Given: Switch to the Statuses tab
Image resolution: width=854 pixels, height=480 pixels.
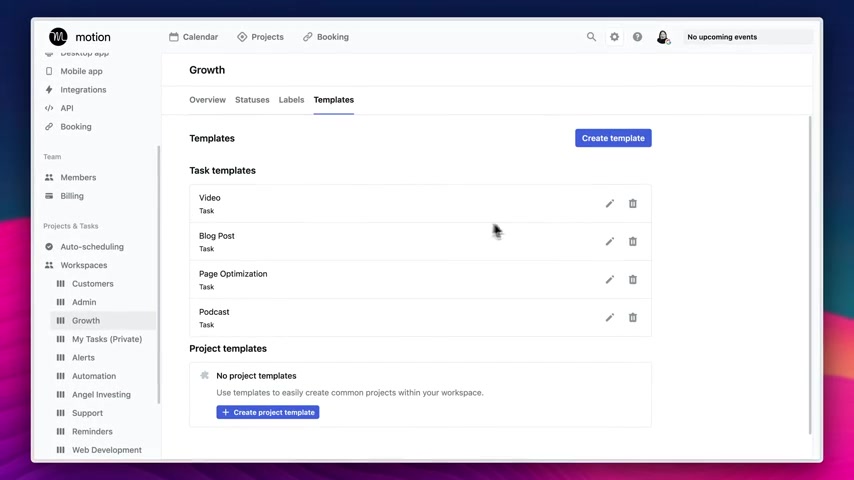Looking at the screenshot, I should [252, 100].
